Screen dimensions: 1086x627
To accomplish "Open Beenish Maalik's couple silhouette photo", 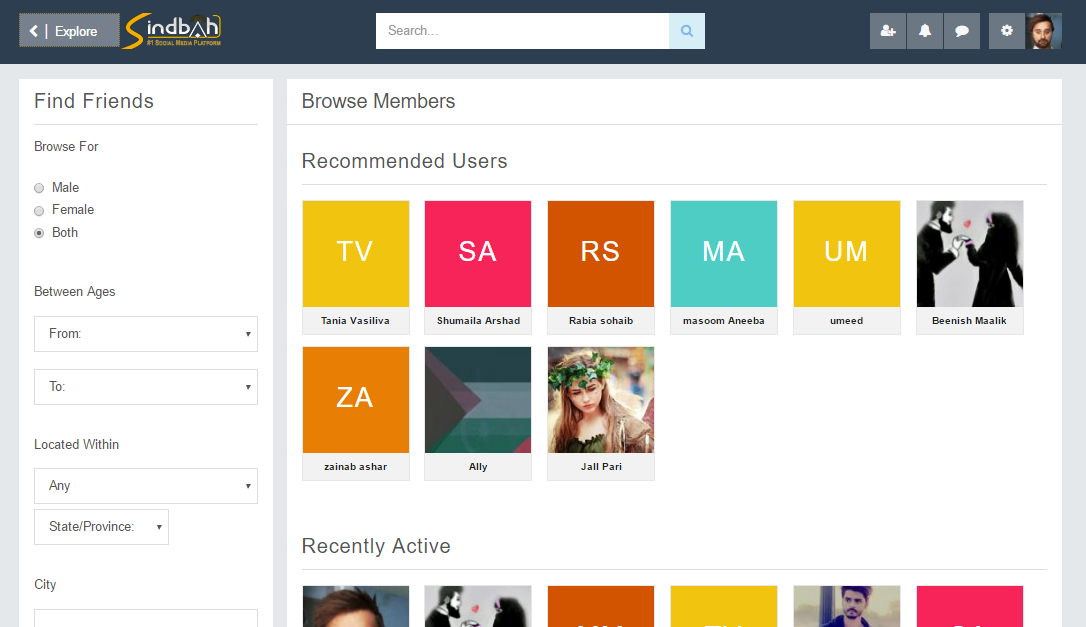I will pos(970,254).
